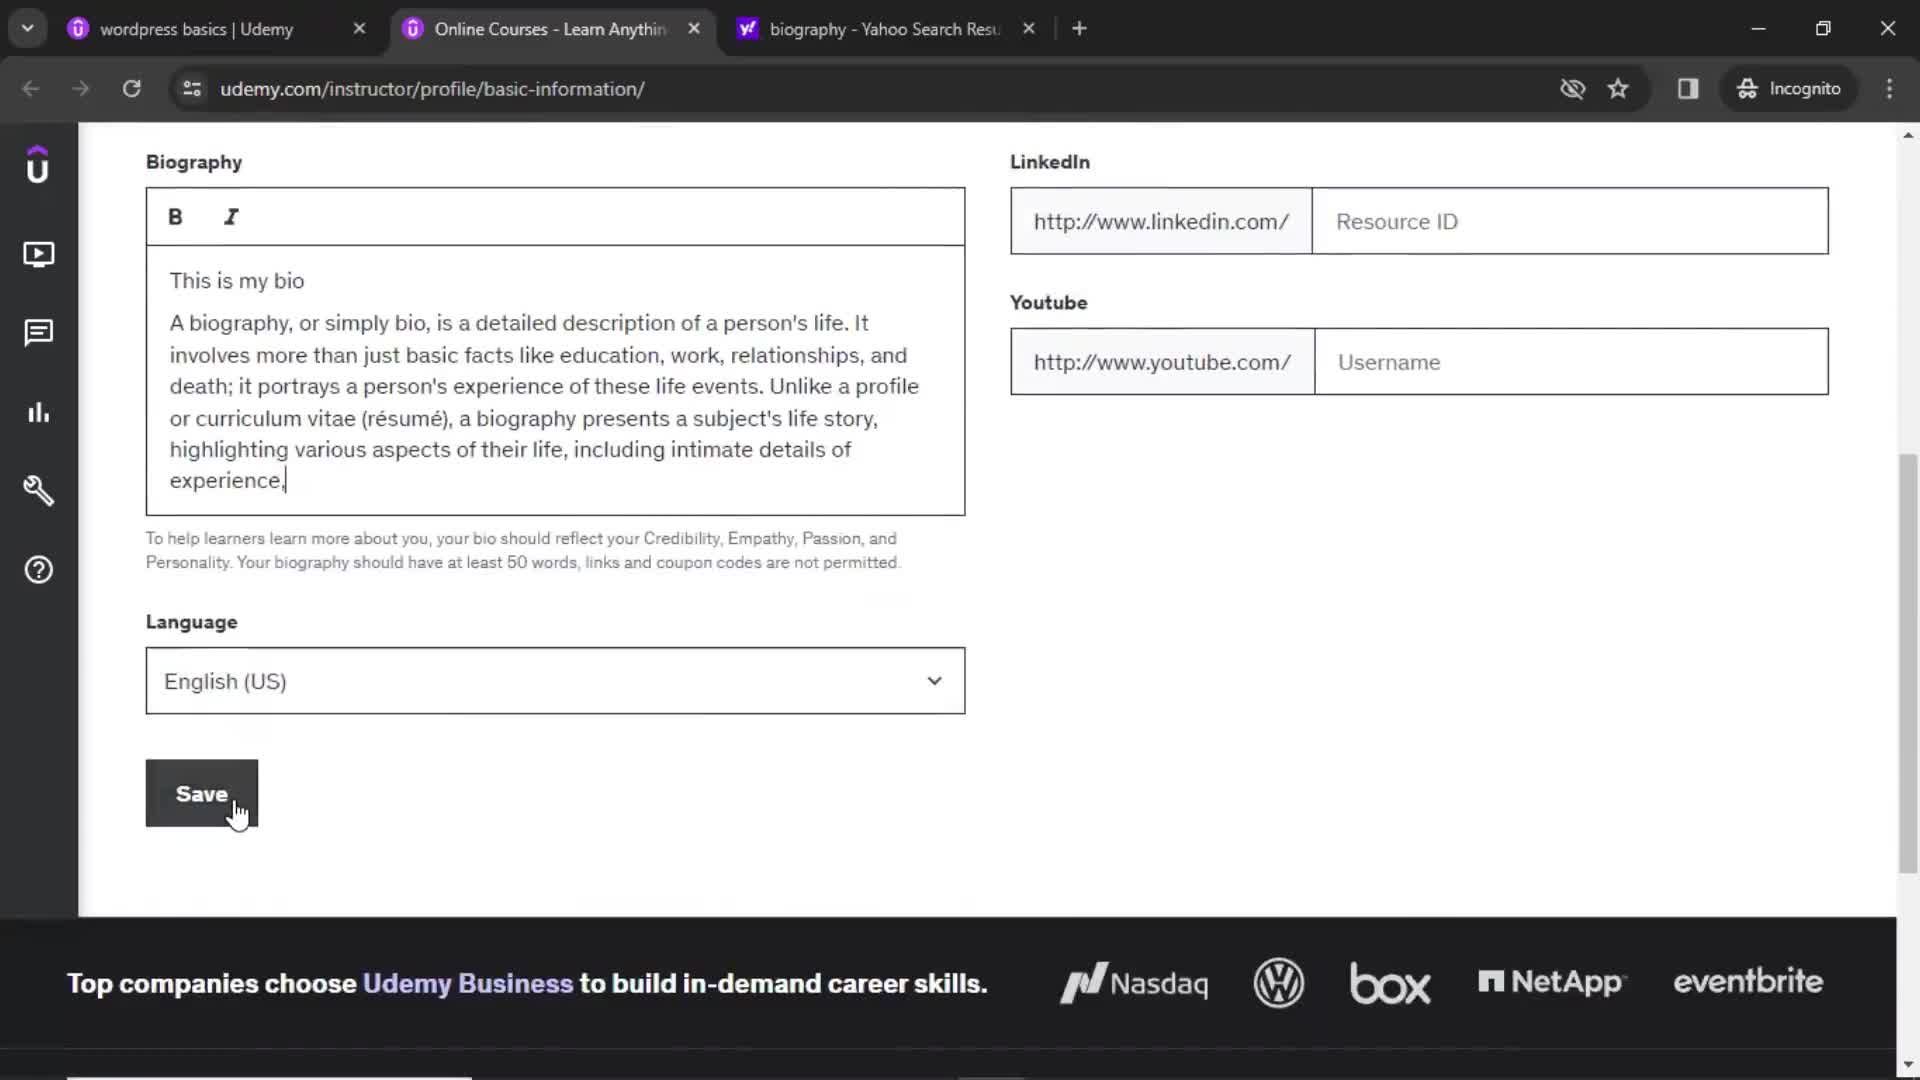Viewport: 1920px width, 1080px height.
Task: Click the Udemy Business hyperlink
Action: click(467, 982)
